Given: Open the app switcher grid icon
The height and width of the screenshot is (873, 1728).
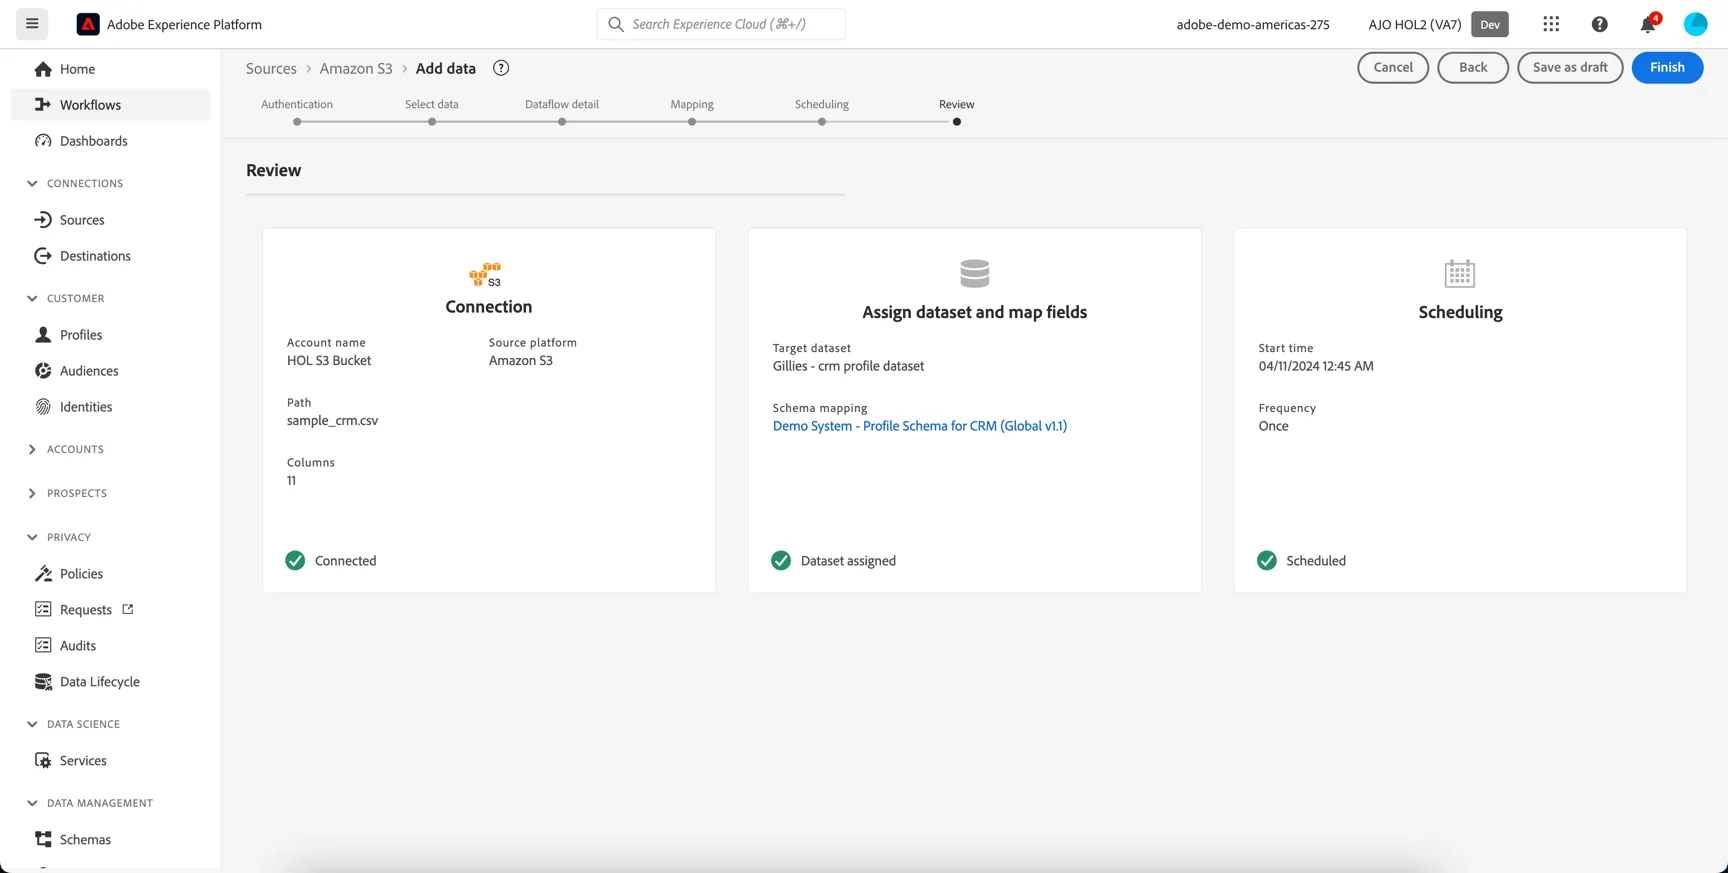Looking at the screenshot, I should click(x=1551, y=24).
